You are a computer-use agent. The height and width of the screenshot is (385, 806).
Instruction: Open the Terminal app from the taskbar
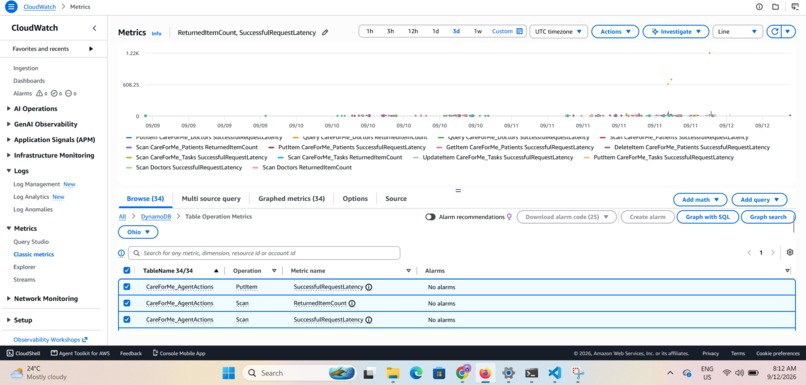532,373
